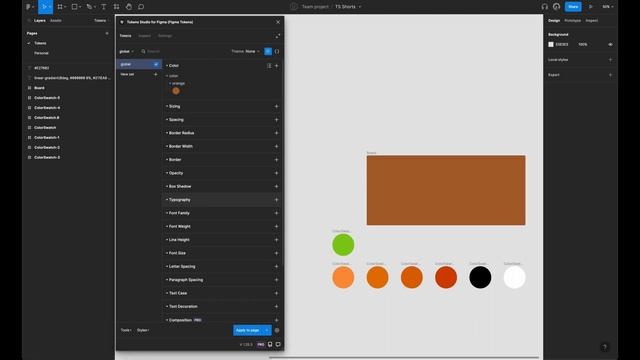Select the Board layer
Image resolution: width=640 pixels, height=360 pixels.
[39, 88]
